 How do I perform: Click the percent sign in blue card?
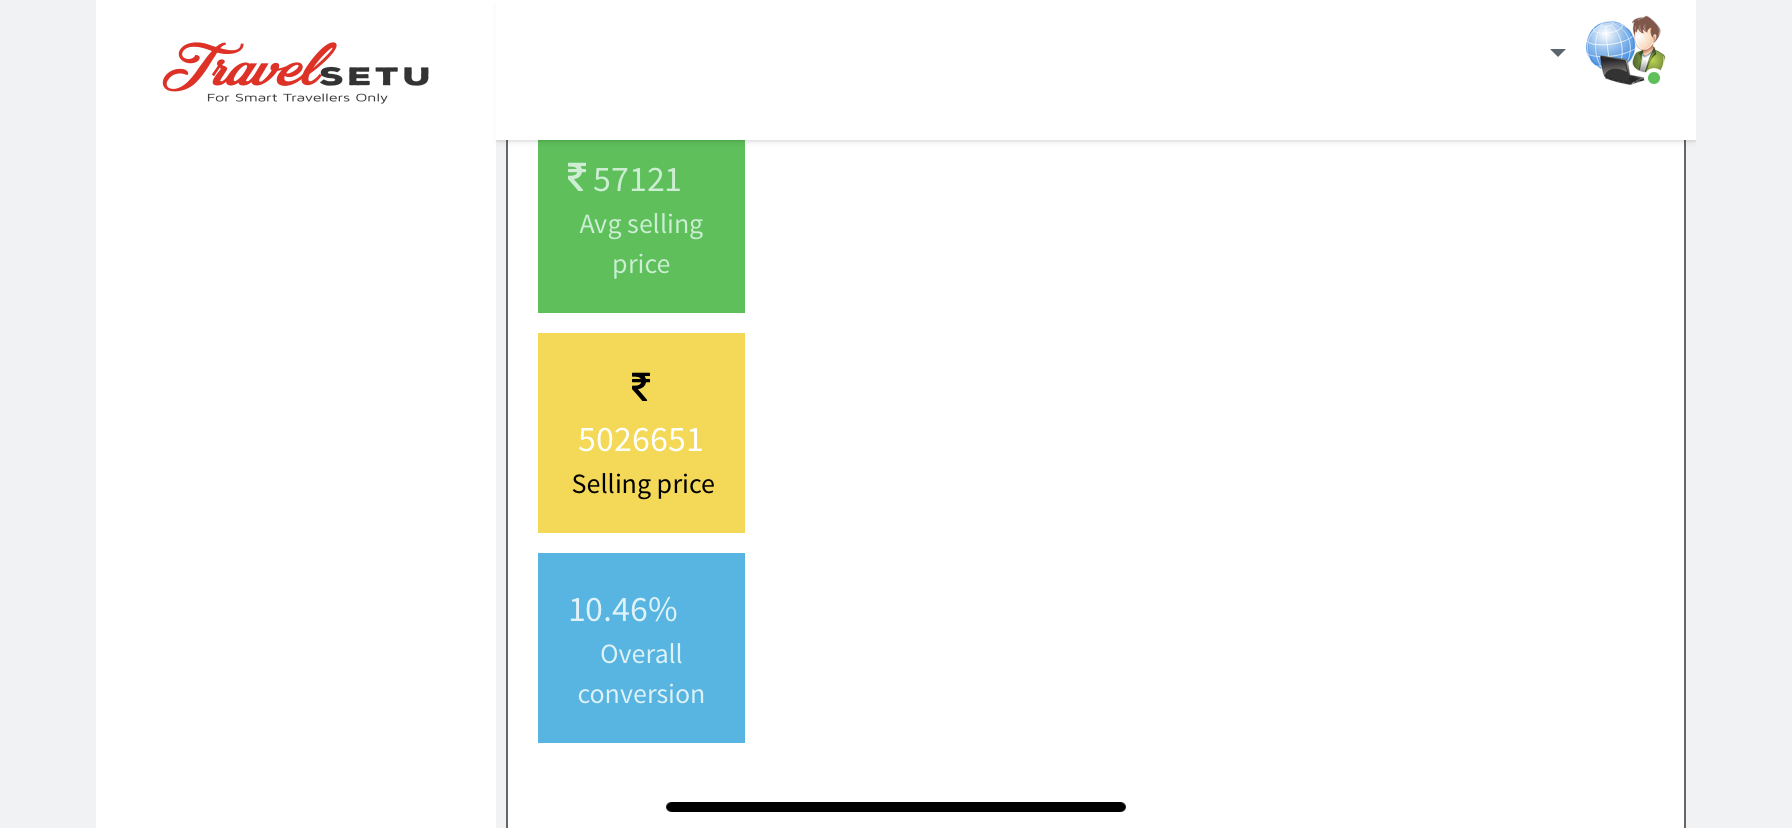[664, 610]
